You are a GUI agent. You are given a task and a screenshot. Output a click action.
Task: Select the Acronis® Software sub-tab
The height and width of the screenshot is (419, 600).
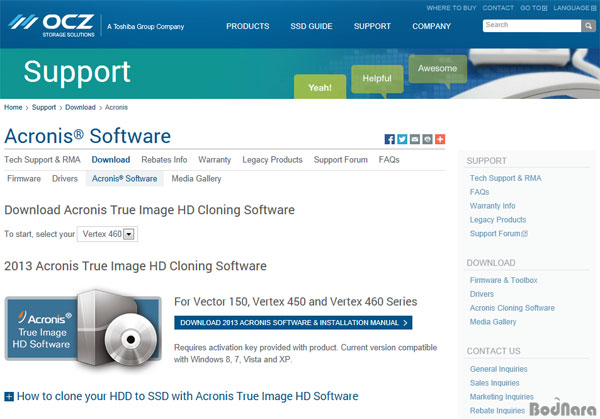[124, 179]
